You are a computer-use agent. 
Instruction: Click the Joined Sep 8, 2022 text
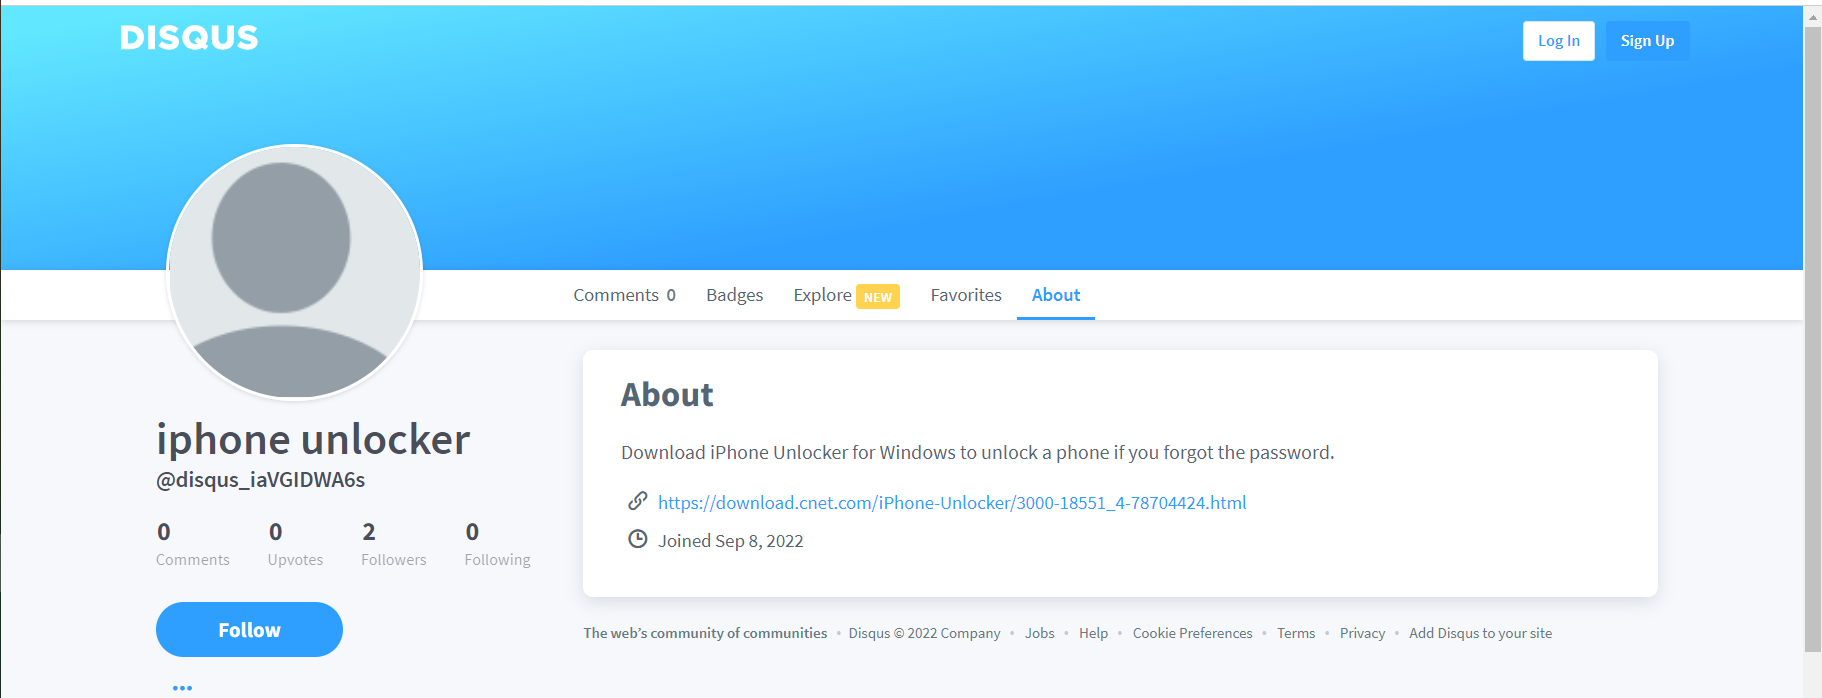click(730, 541)
